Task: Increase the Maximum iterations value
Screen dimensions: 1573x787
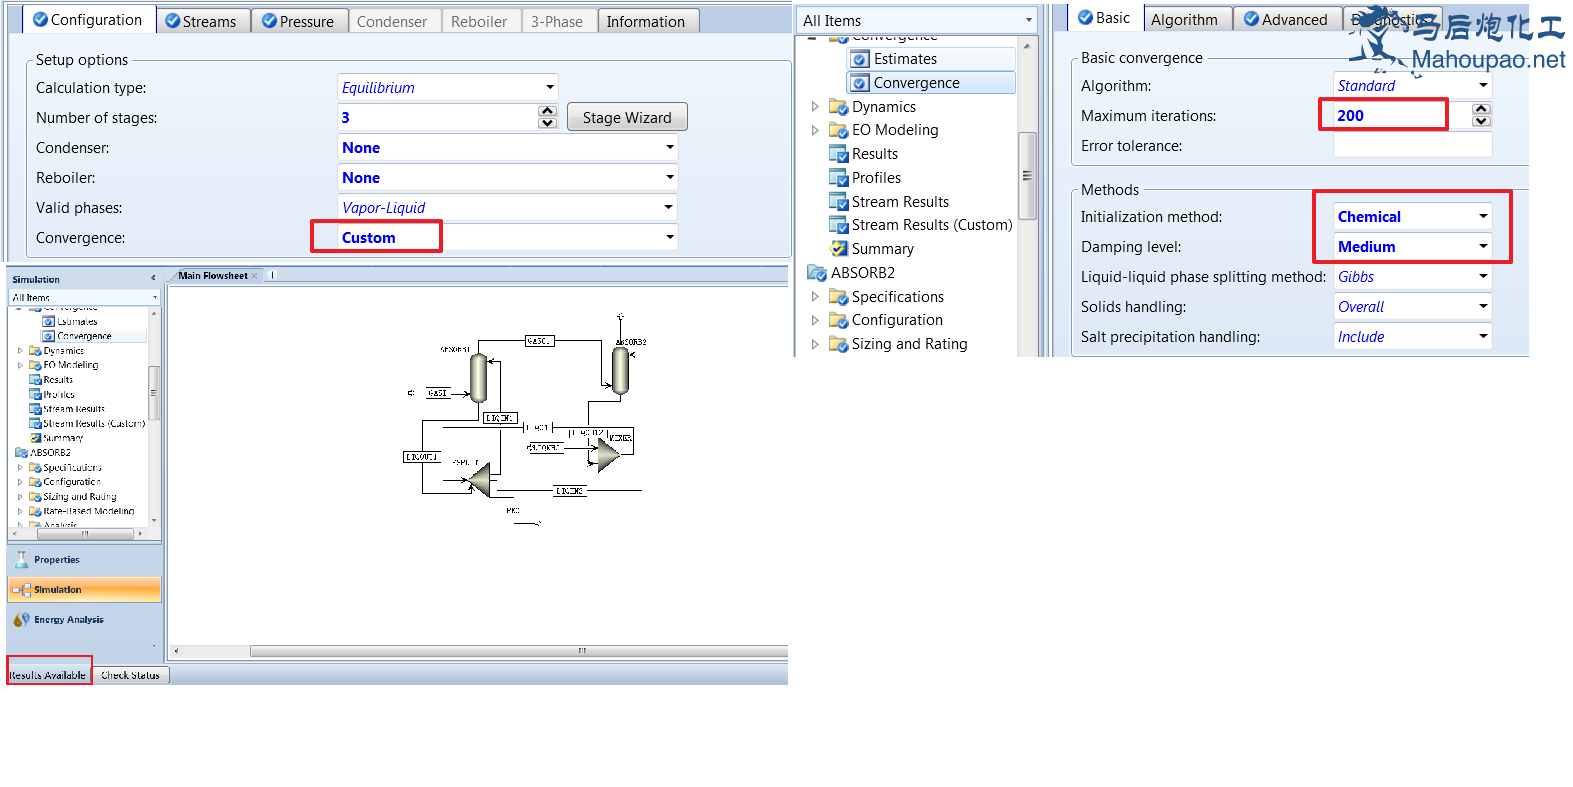Action: 1482,109
